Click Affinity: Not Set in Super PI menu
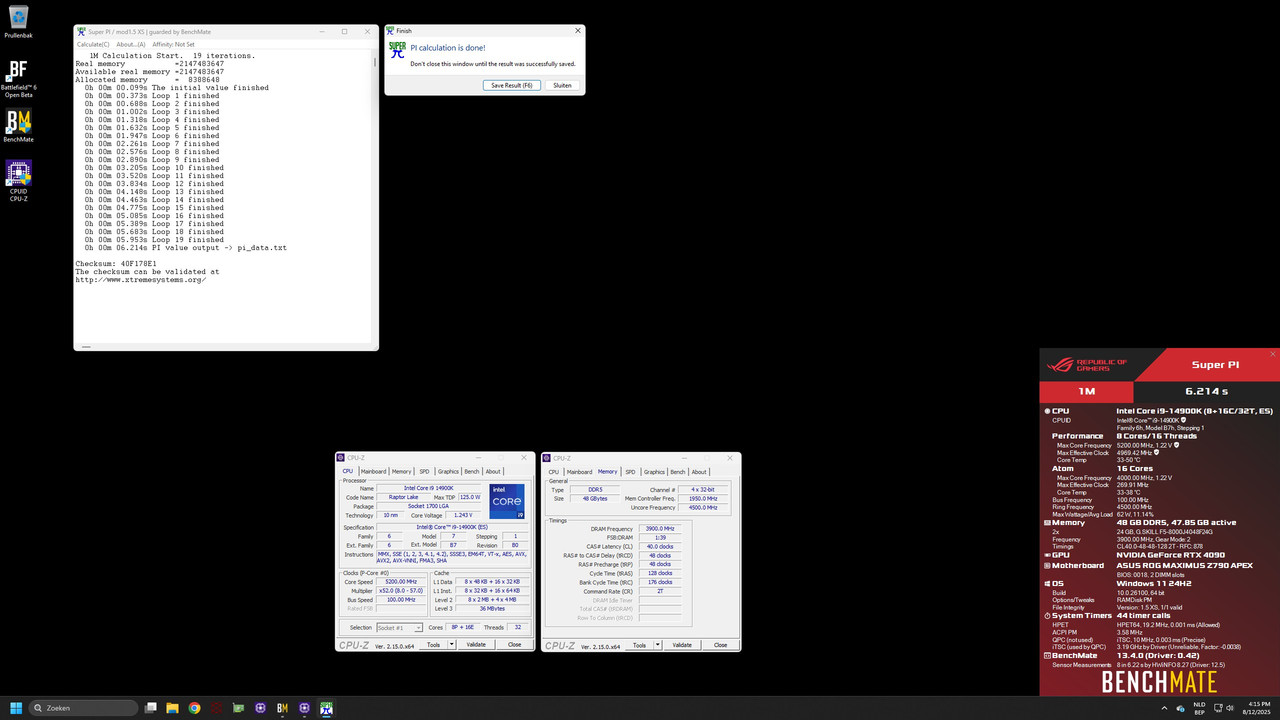 172,44
